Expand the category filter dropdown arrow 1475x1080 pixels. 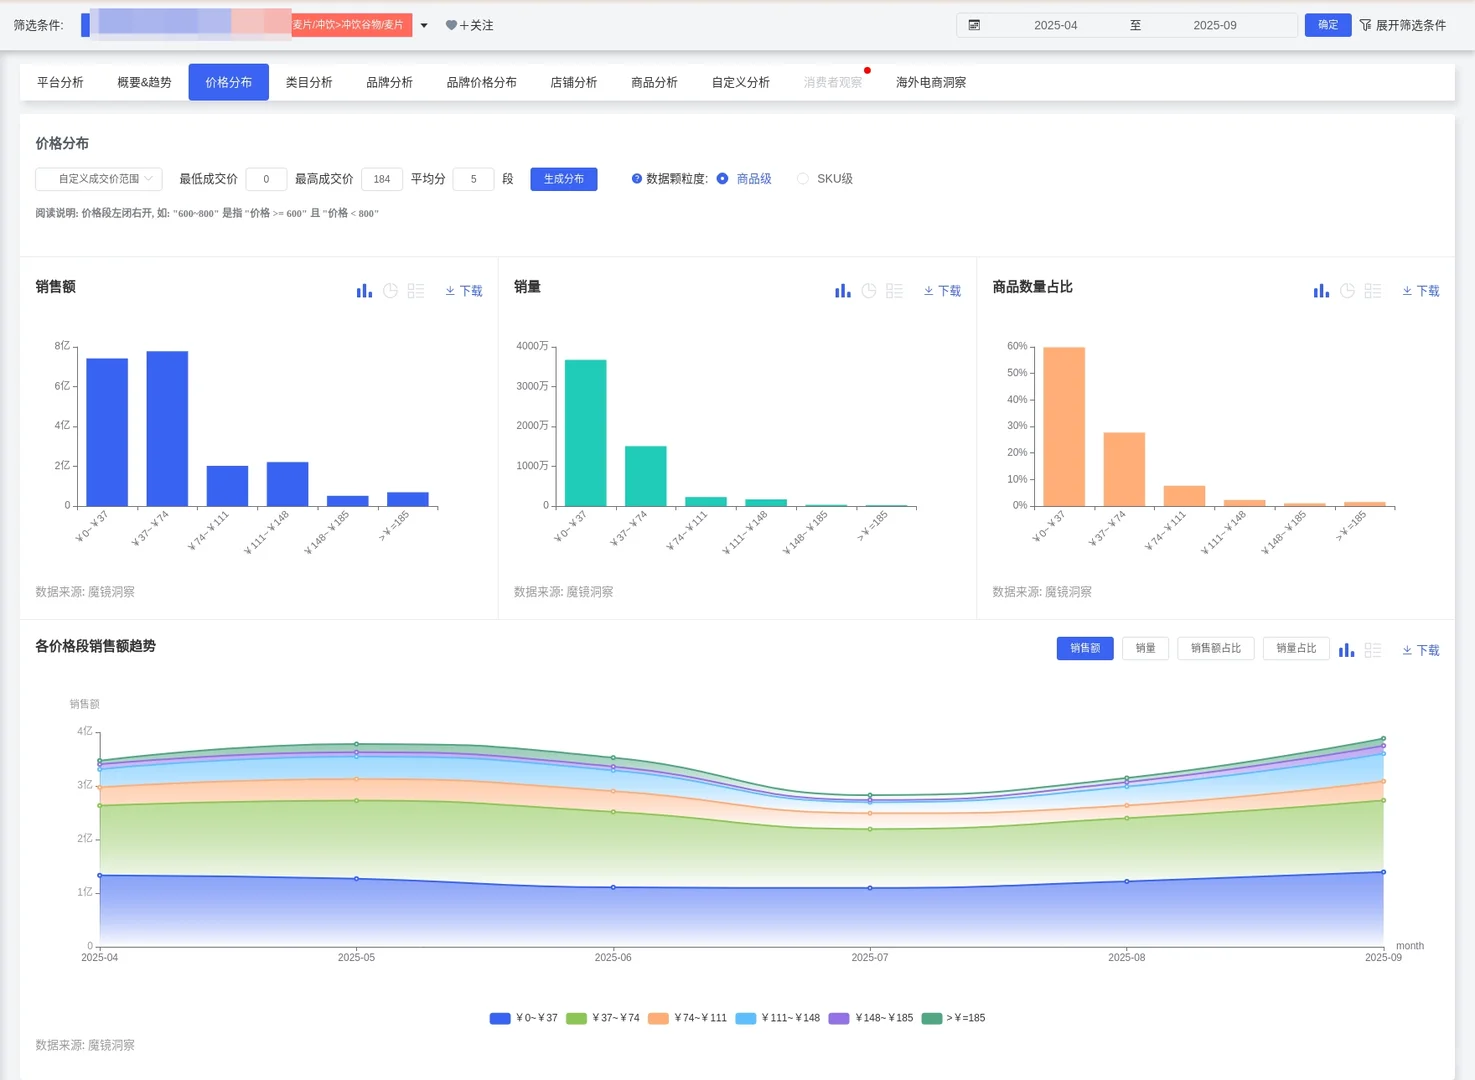[424, 25]
